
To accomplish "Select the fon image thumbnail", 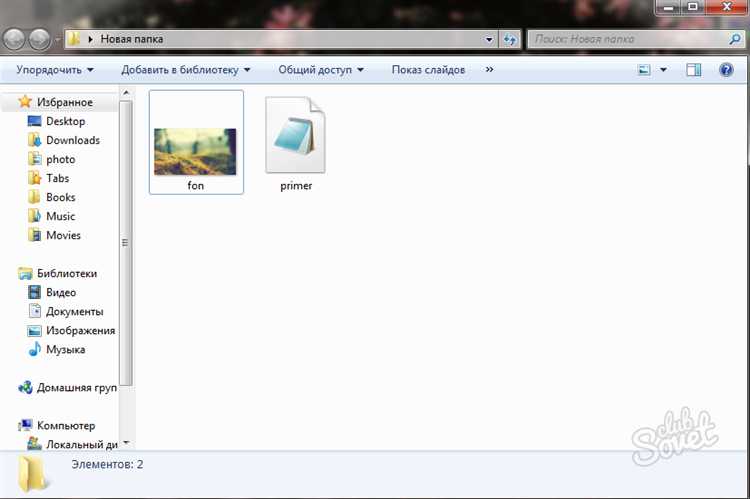I will pos(195,150).
